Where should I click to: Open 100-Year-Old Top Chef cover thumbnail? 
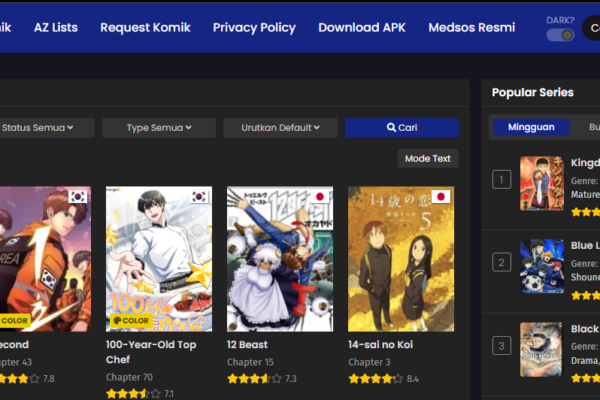159,259
